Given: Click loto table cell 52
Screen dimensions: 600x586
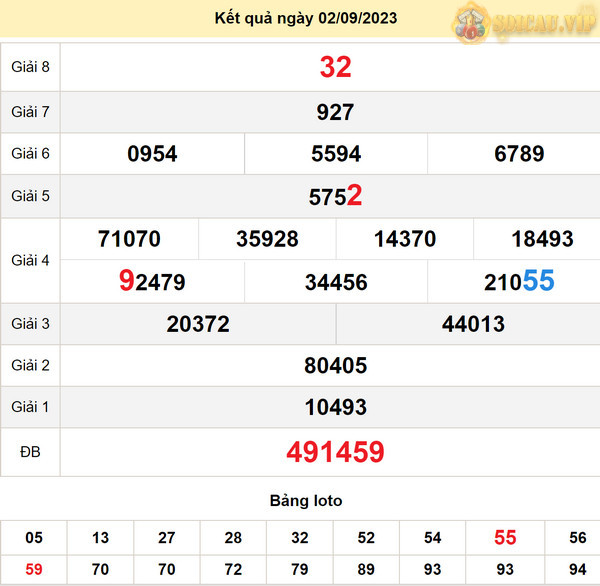Looking at the screenshot, I should coord(366,538).
